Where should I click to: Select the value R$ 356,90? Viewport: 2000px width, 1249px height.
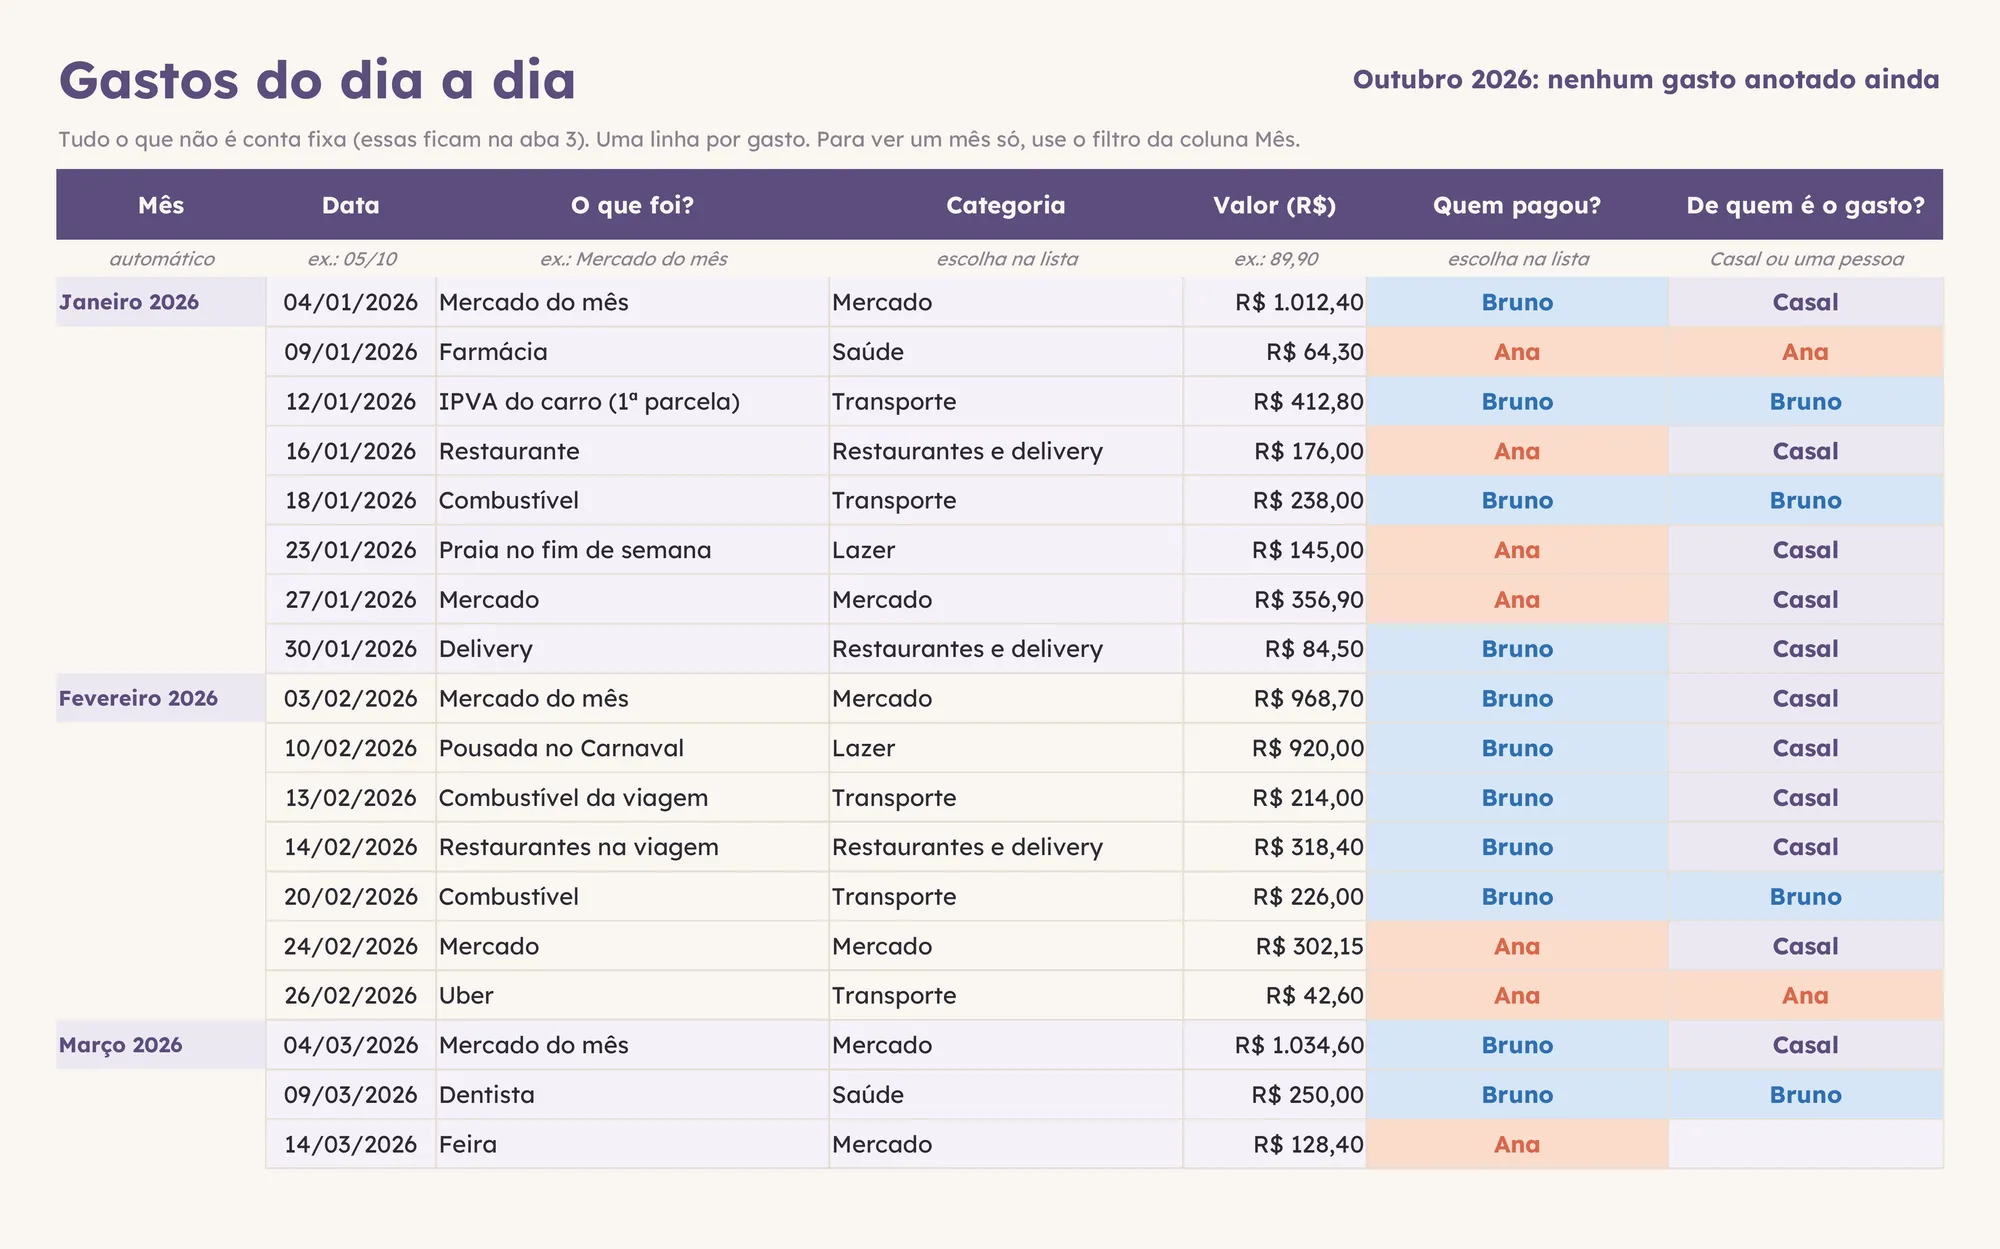(1274, 599)
